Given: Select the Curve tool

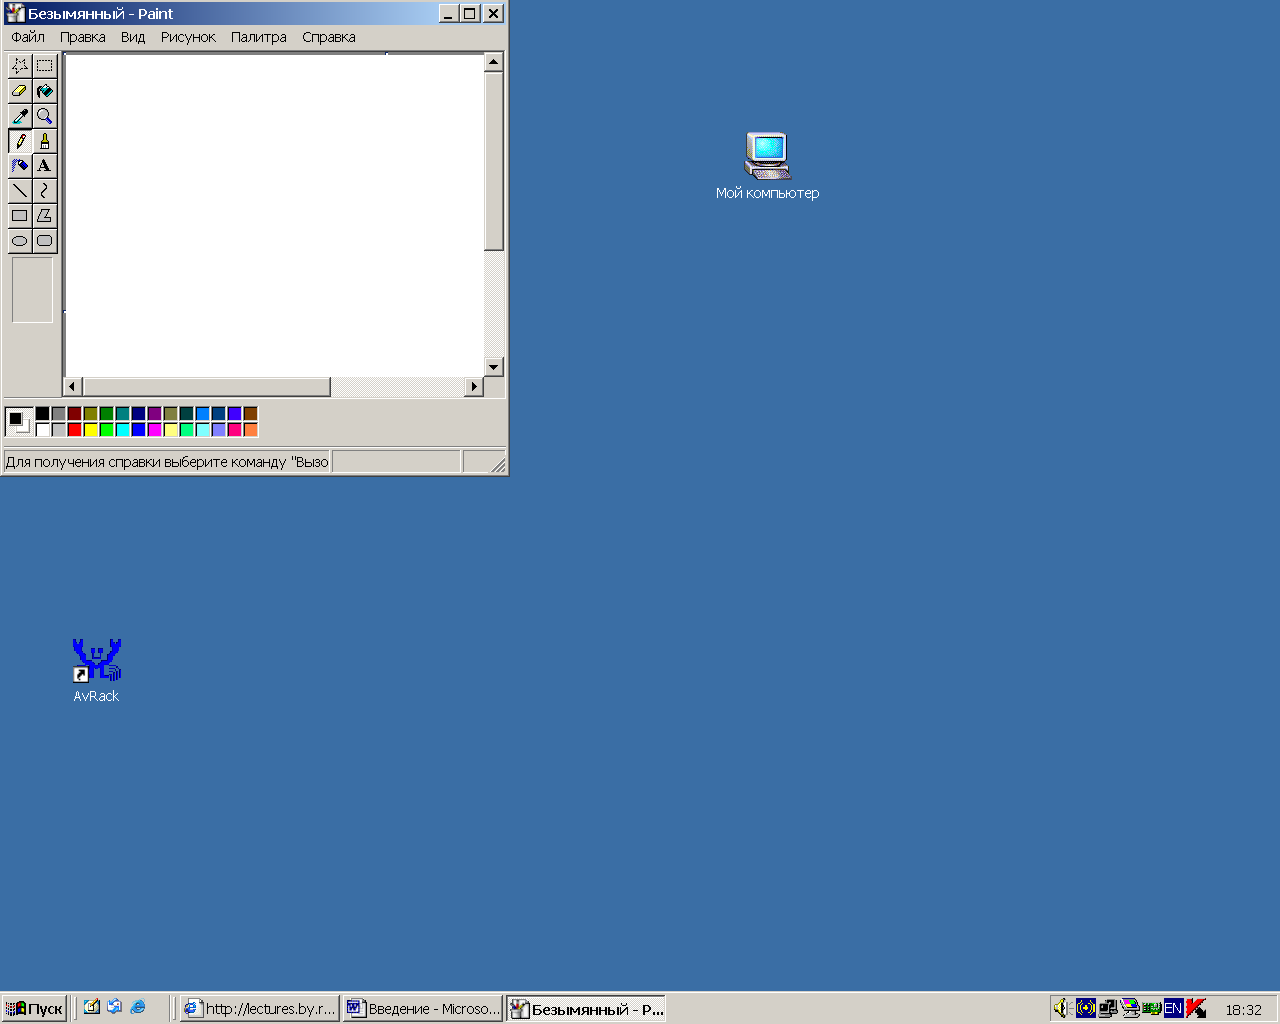Looking at the screenshot, I should 45,191.
